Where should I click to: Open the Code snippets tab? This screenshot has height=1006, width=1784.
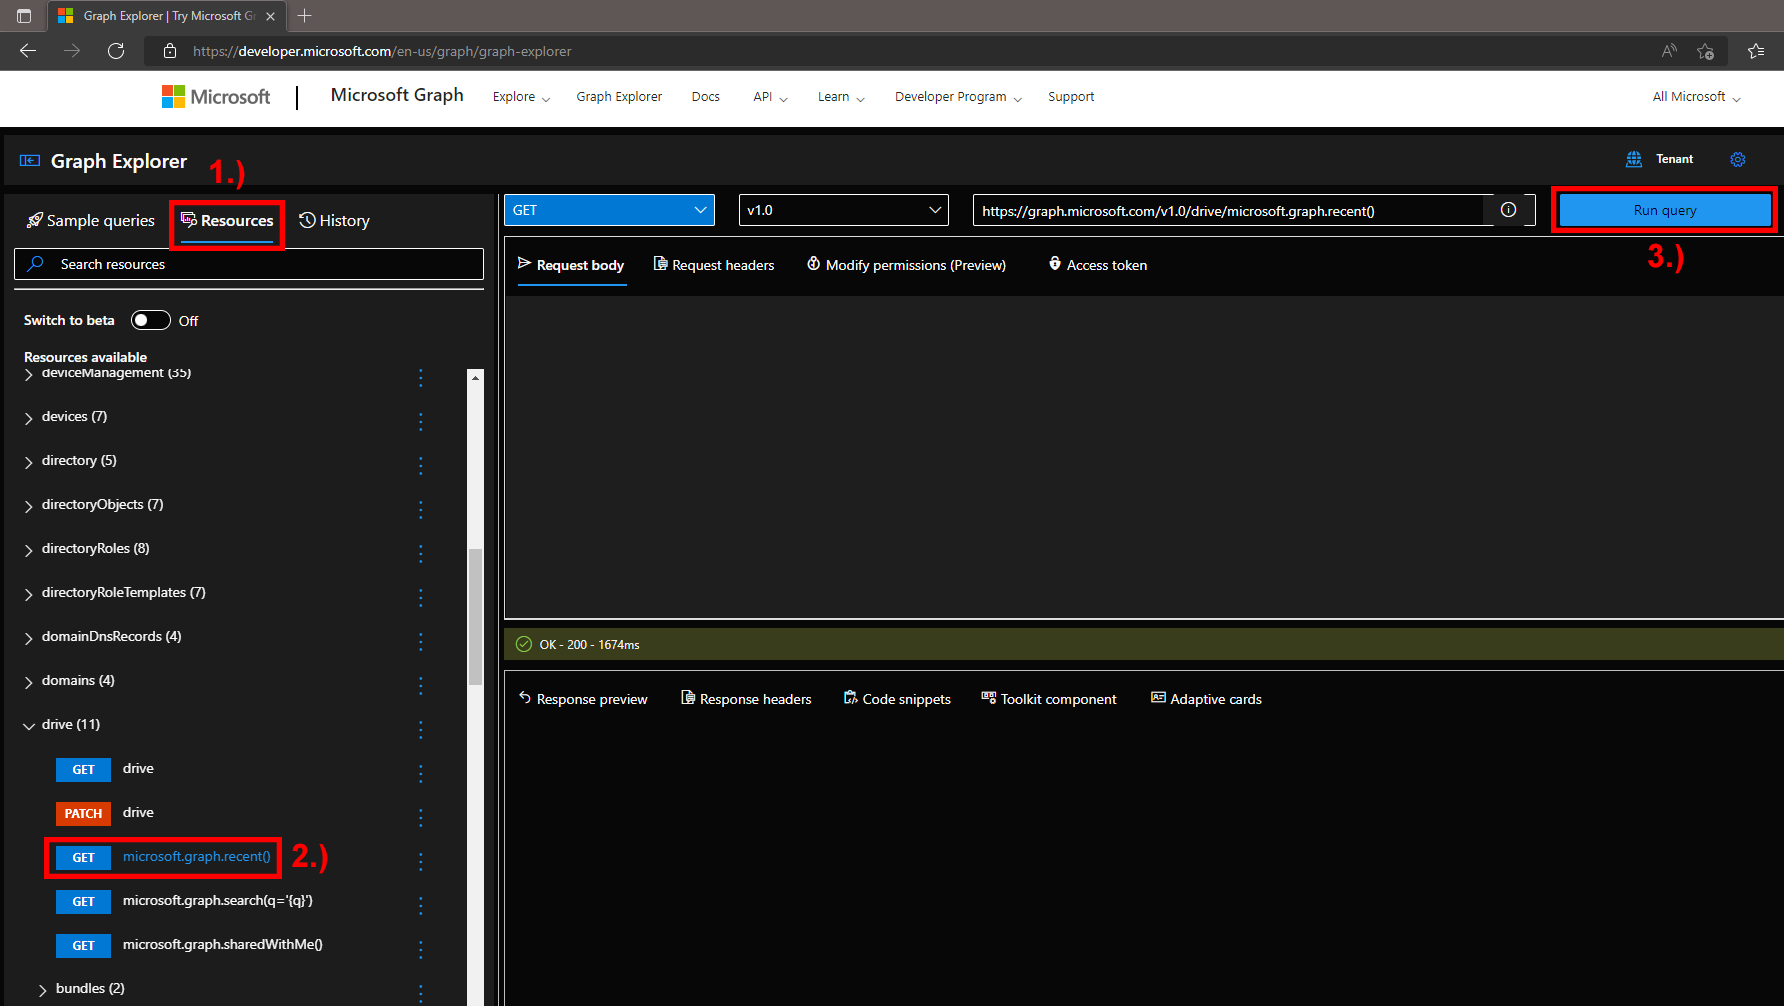tap(897, 699)
